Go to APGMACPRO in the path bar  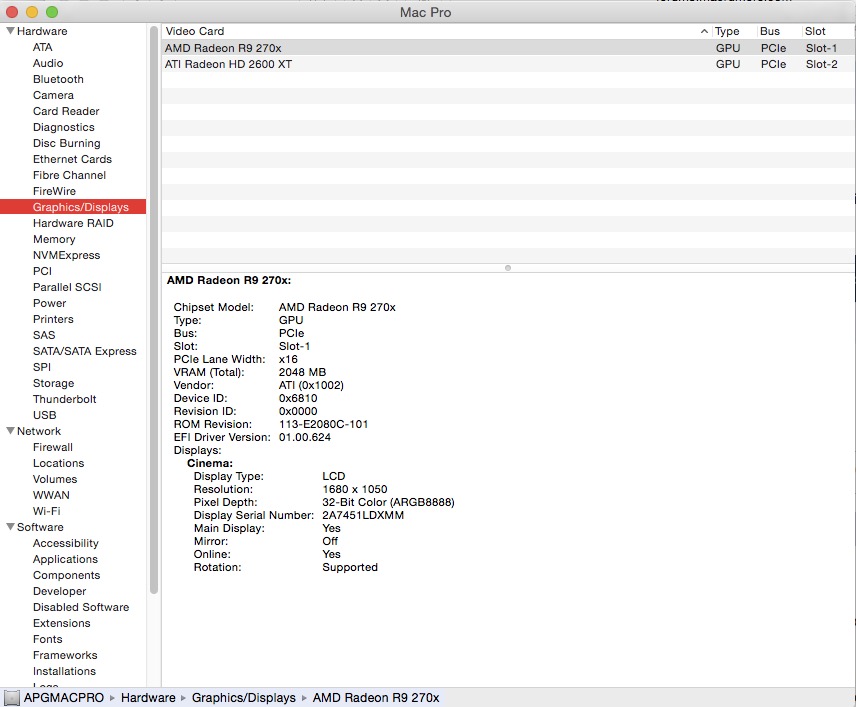tap(63, 698)
